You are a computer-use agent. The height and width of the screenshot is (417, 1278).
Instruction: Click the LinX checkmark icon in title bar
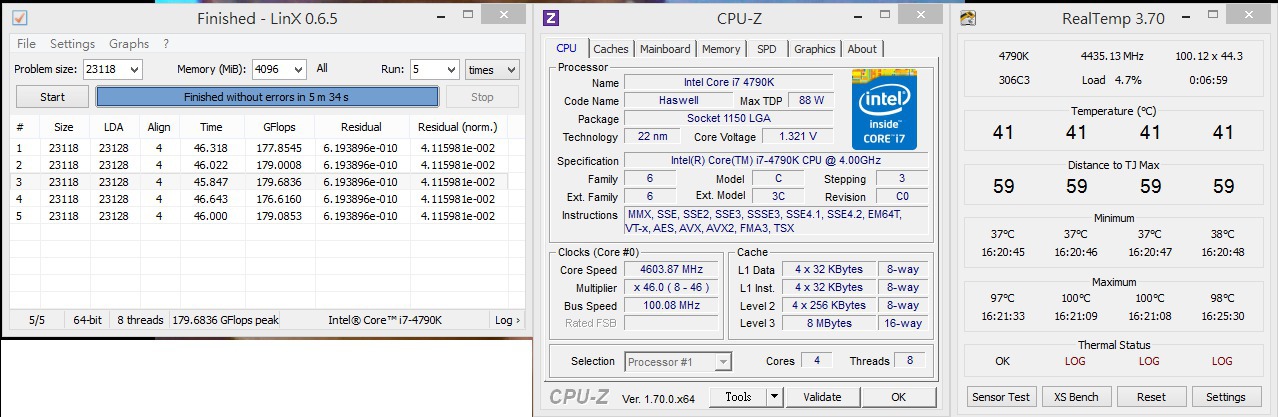point(19,18)
